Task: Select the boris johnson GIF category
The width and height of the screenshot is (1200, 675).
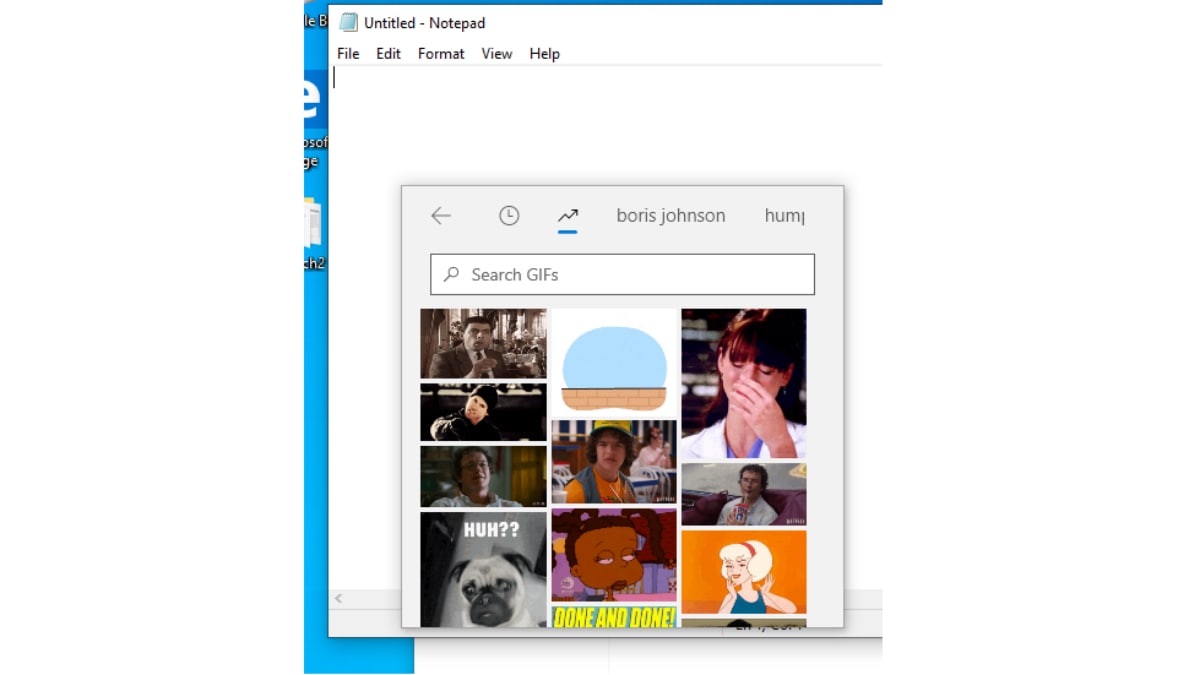Action: click(671, 215)
